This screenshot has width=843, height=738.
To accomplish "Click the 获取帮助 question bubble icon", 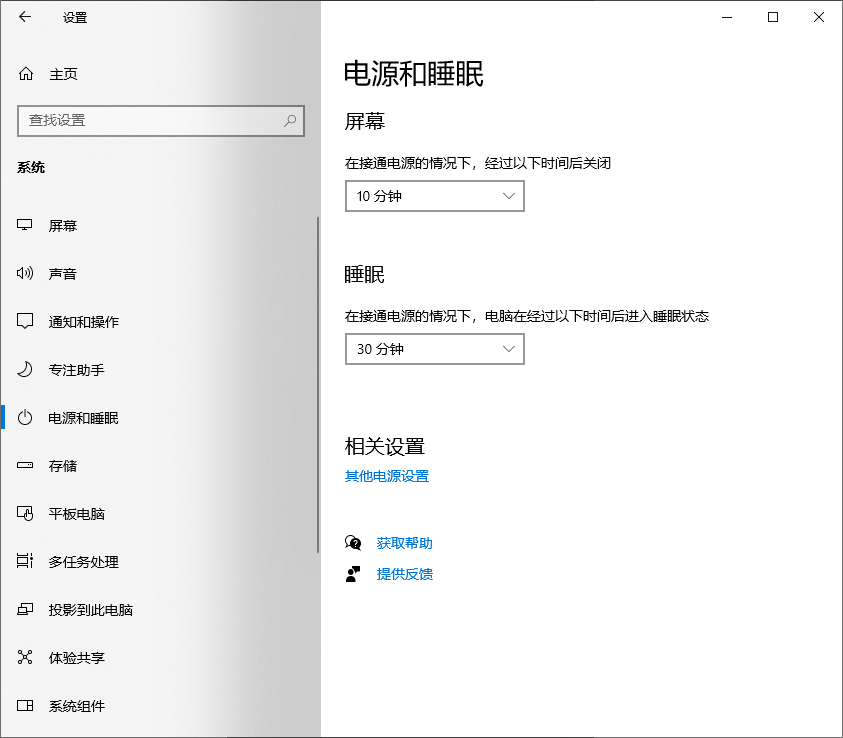I will coord(353,542).
